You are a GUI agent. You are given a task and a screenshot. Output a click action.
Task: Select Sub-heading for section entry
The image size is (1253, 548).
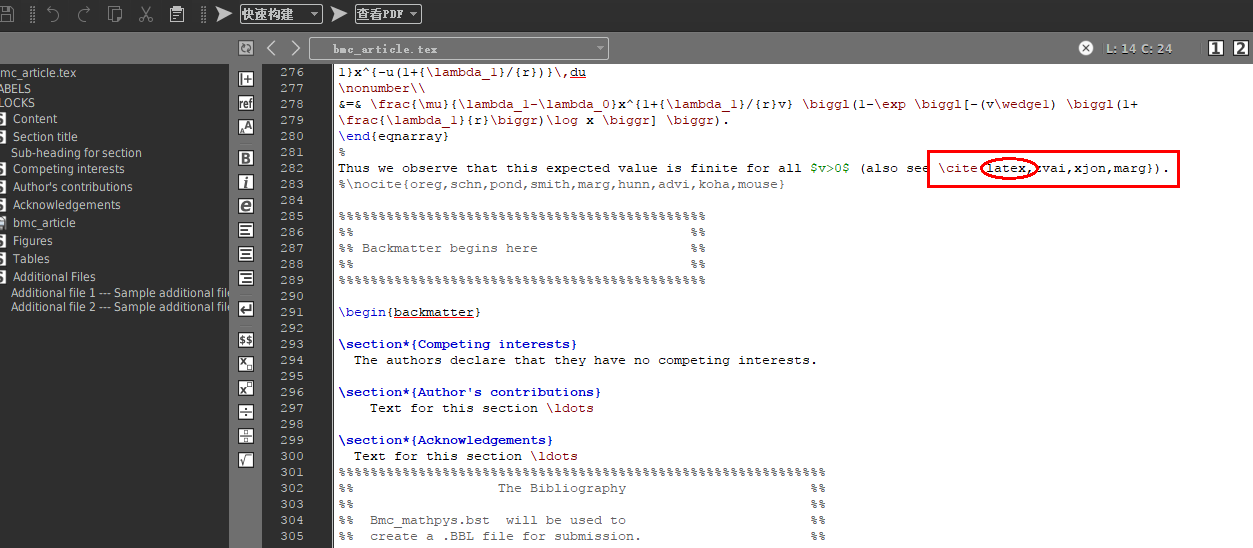pos(76,153)
